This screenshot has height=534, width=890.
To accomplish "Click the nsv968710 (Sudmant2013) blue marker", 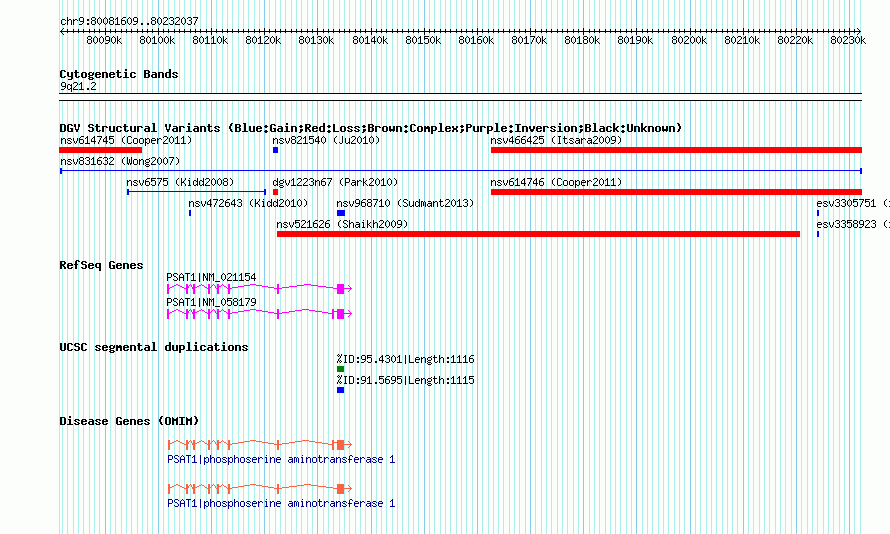I will (x=341, y=213).
